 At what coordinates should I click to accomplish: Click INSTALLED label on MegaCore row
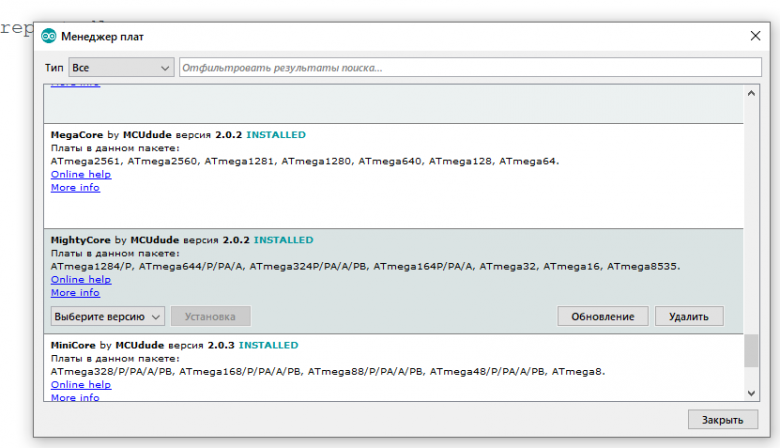pyautogui.click(x=276, y=135)
